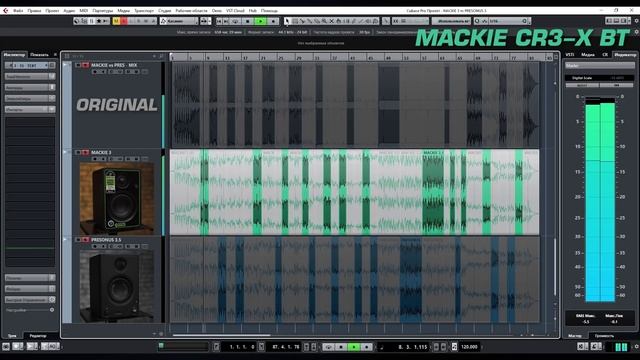Select the Zoom magnifier tool

324,21
